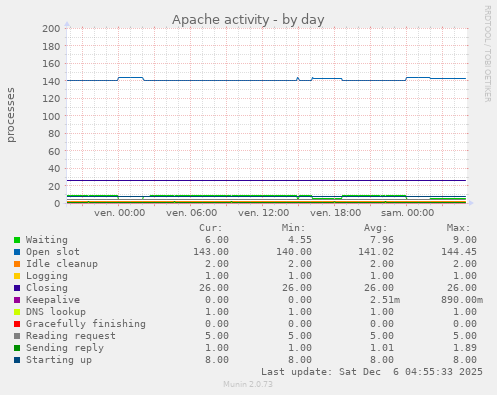
Task: Click the "Reading request" legend label
Action: click(71, 336)
